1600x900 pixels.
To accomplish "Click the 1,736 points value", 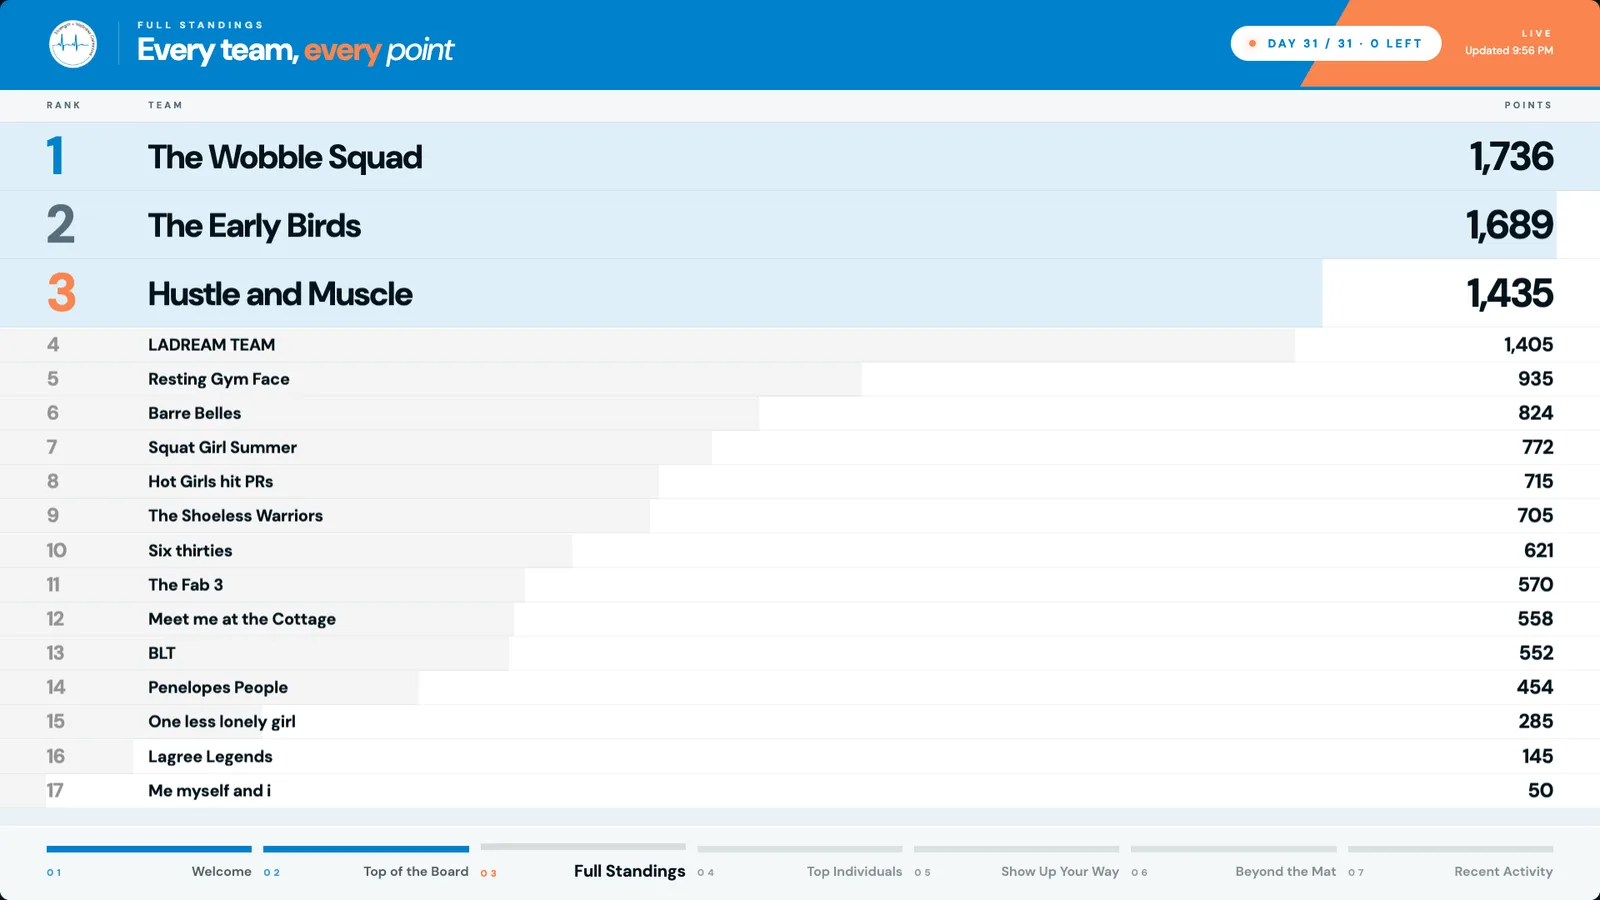I will (1511, 157).
